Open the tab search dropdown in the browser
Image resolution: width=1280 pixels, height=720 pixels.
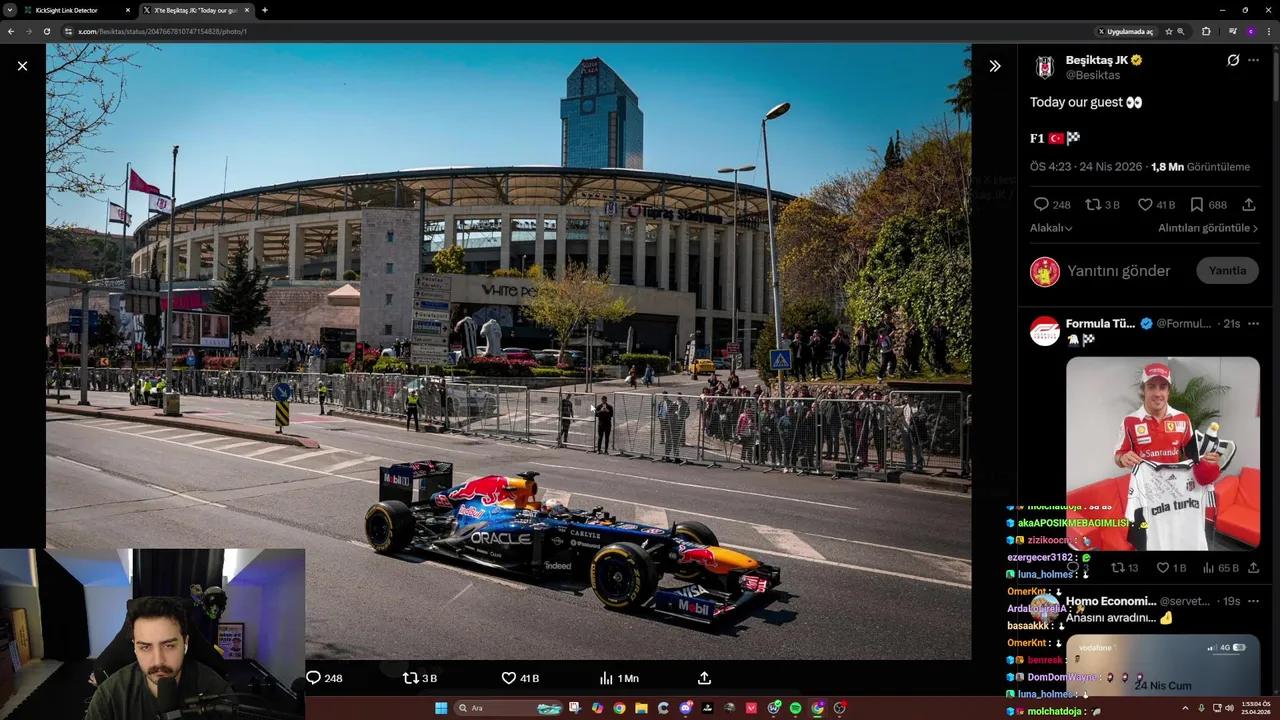coord(9,10)
